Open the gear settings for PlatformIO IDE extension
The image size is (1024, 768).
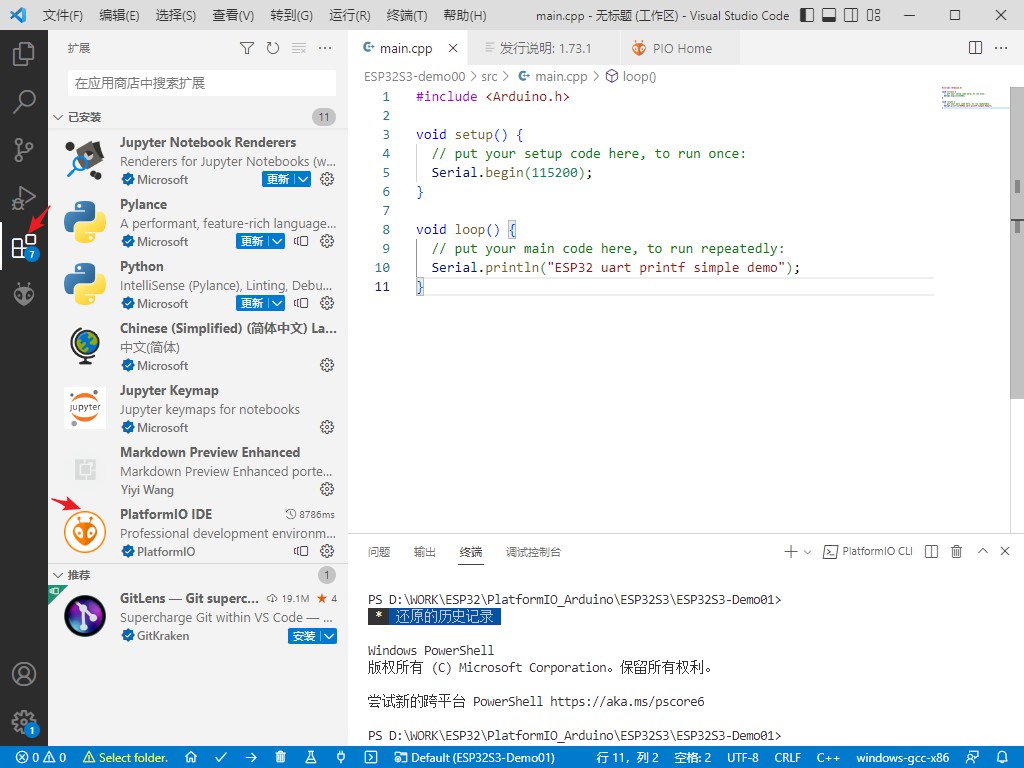pyautogui.click(x=327, y=551)
